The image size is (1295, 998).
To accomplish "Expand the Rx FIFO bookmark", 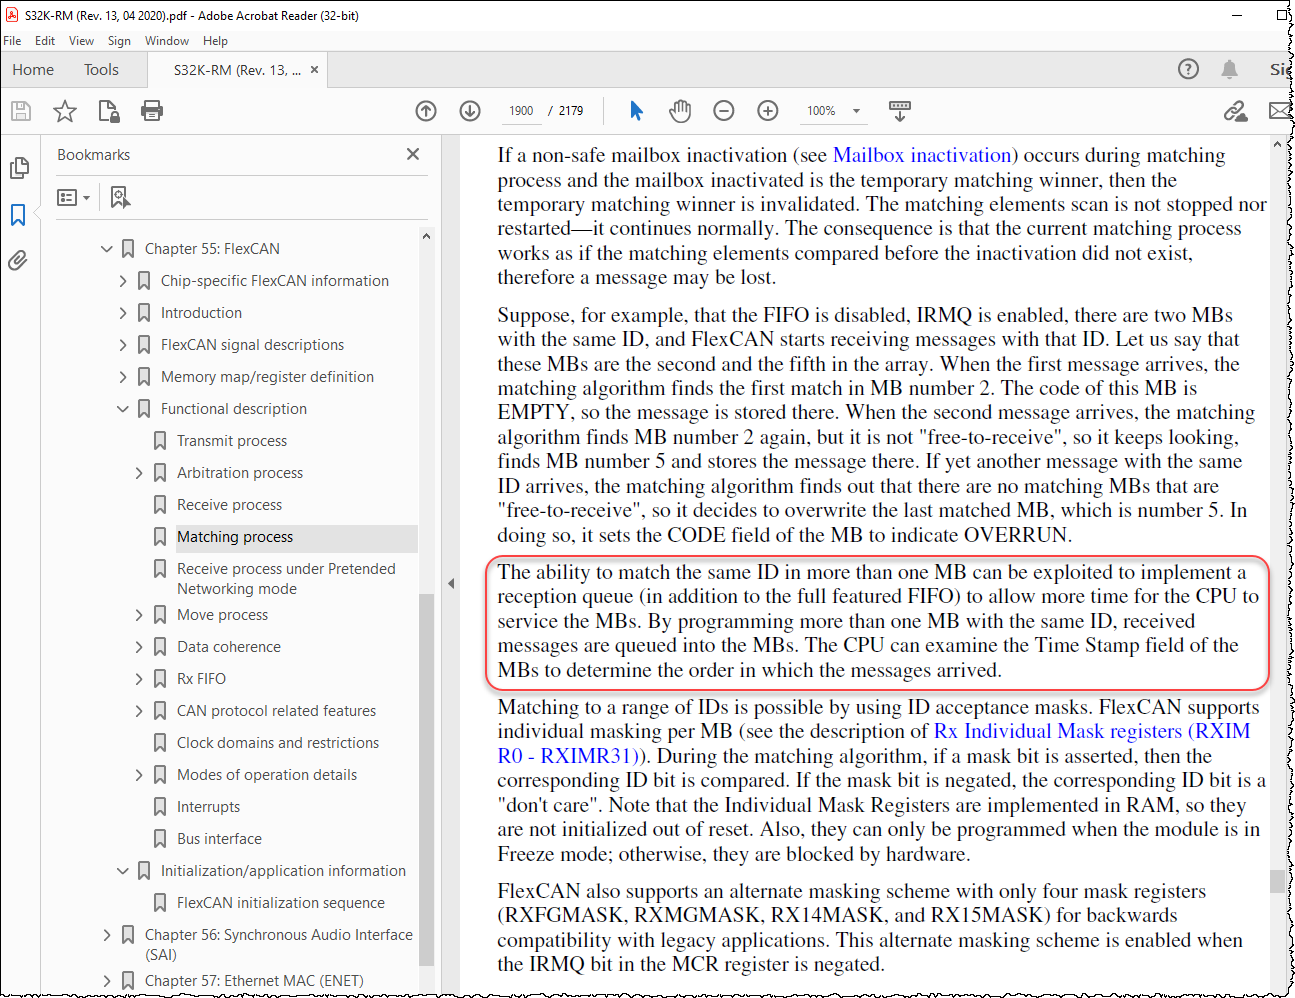I will [x=139, y=678].
